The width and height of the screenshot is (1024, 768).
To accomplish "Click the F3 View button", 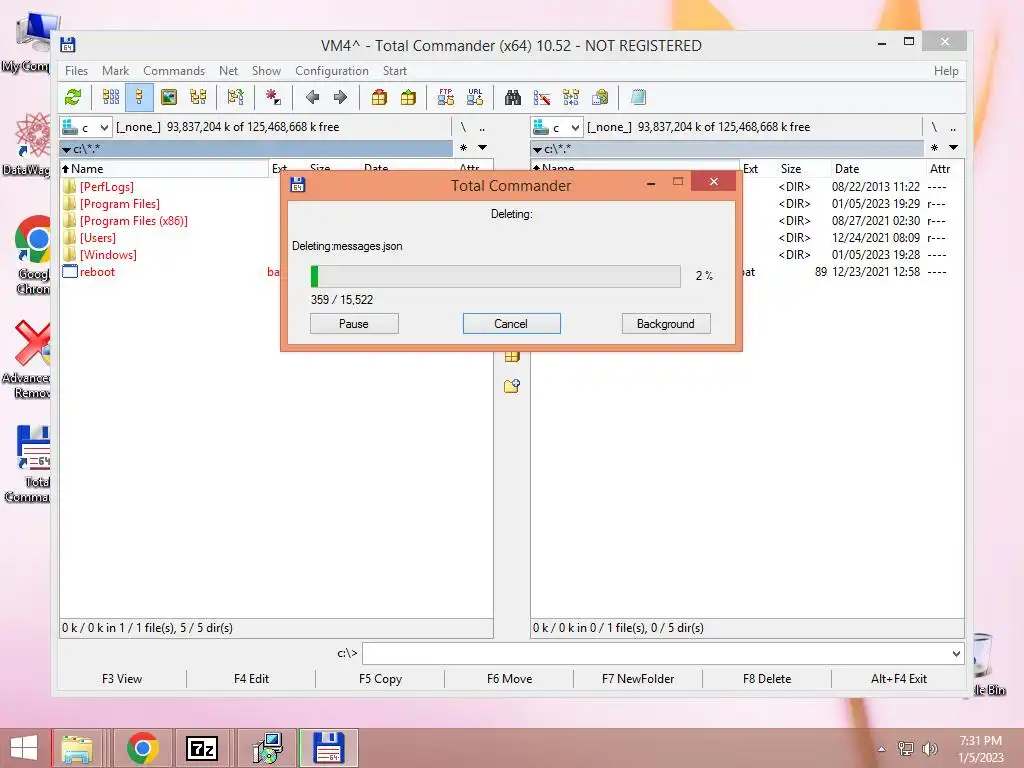I will coord(122,679).
